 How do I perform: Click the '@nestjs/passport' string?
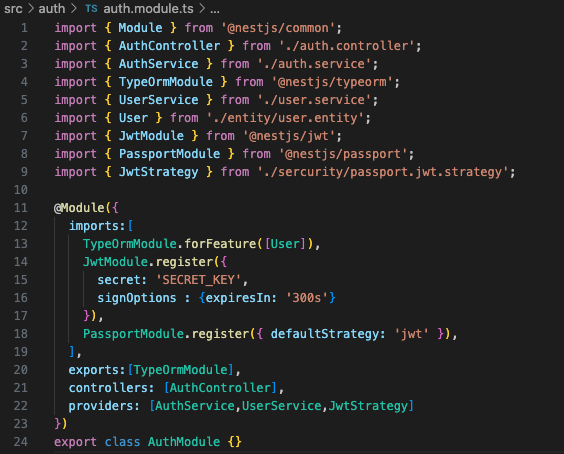click(x=343, y=154)
